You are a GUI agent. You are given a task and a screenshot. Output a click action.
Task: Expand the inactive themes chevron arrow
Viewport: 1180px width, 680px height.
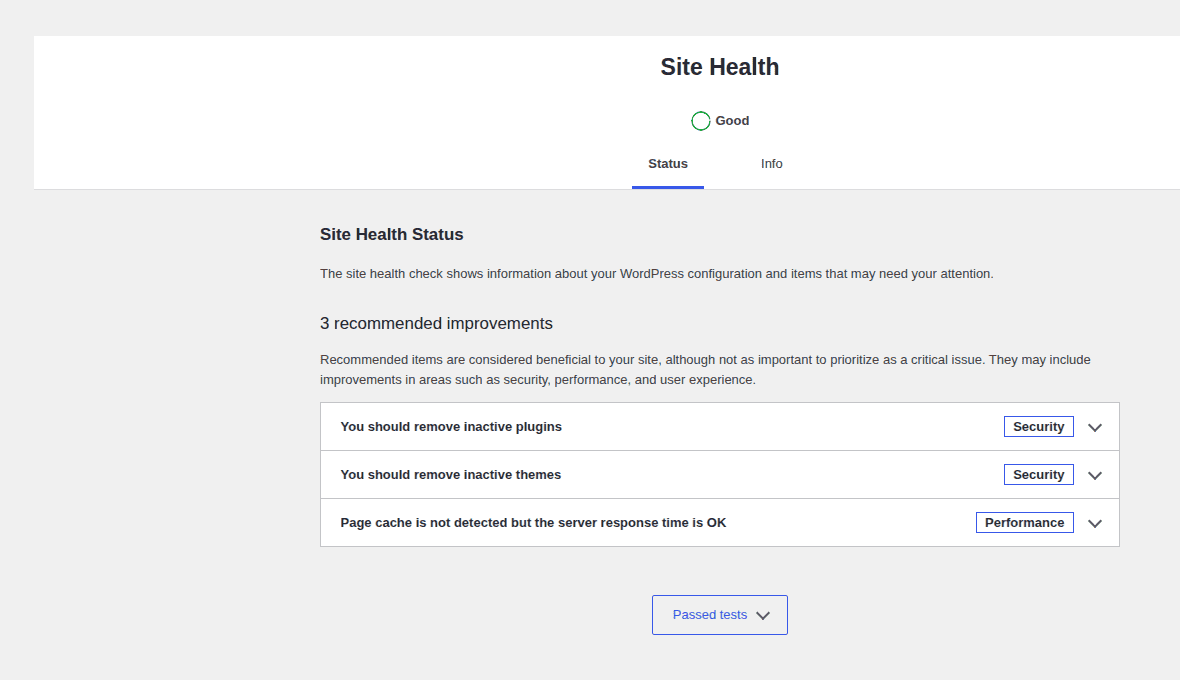click(1095, 475)
